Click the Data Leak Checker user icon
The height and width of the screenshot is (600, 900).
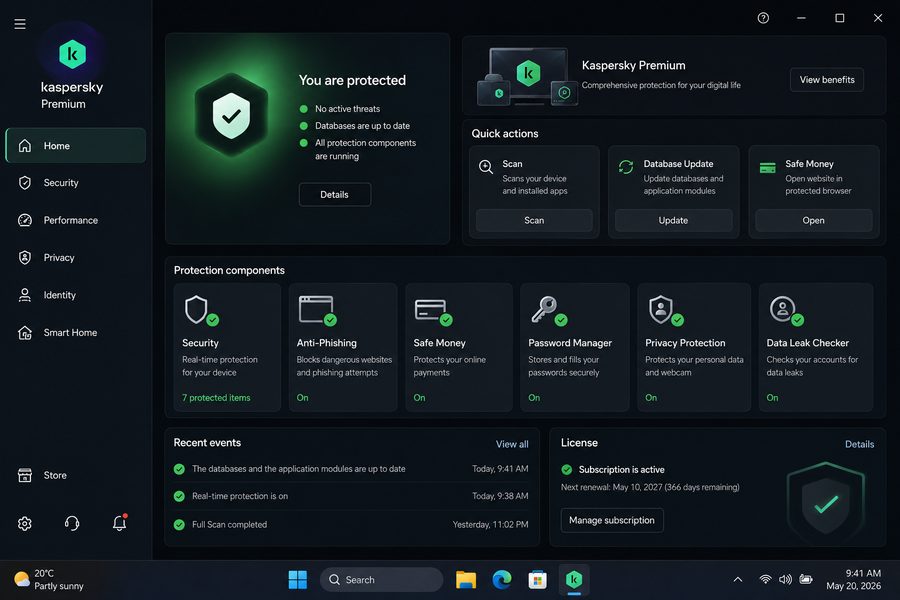coord(786,311)
